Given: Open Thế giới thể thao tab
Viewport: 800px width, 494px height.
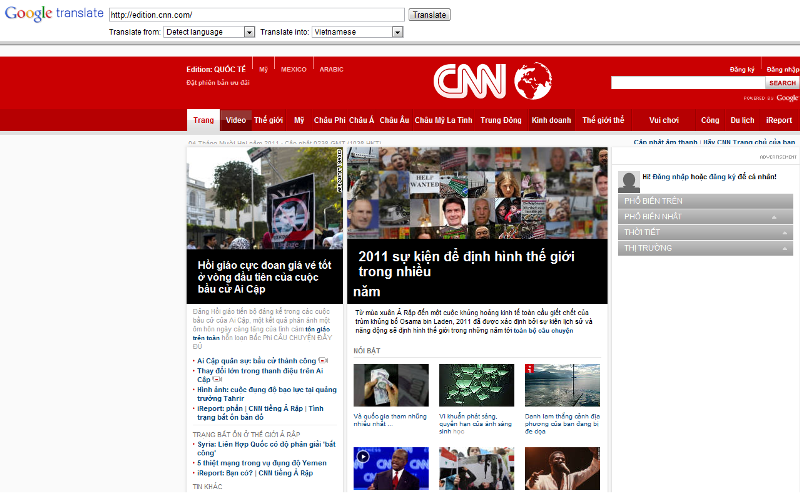Looking at the screenshot, I should pos(603,120).
